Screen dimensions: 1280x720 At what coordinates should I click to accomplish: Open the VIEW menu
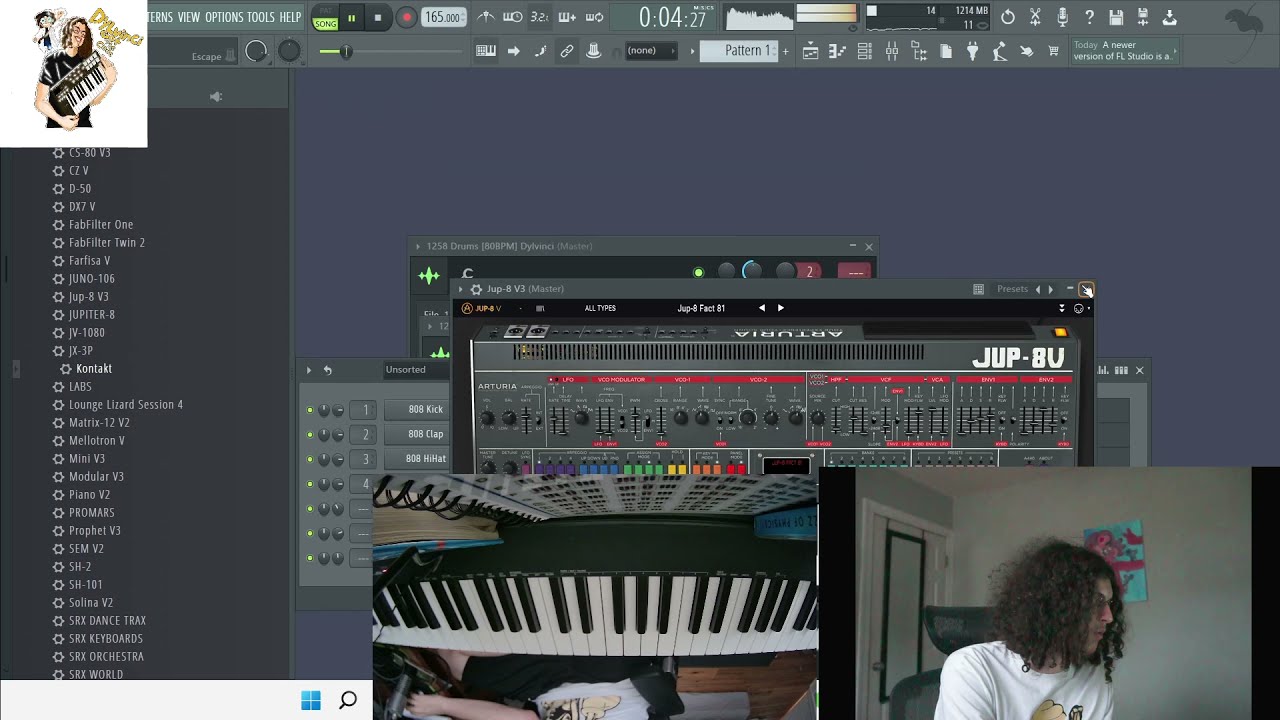[189, 17]
